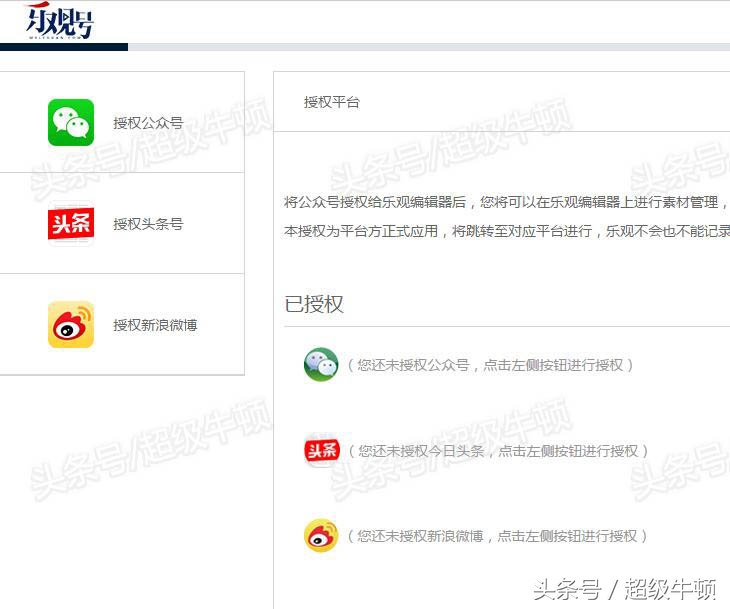Select 授权新浪微博 in the left panel
Screen dimensions: 730x609
pos(155,325)
